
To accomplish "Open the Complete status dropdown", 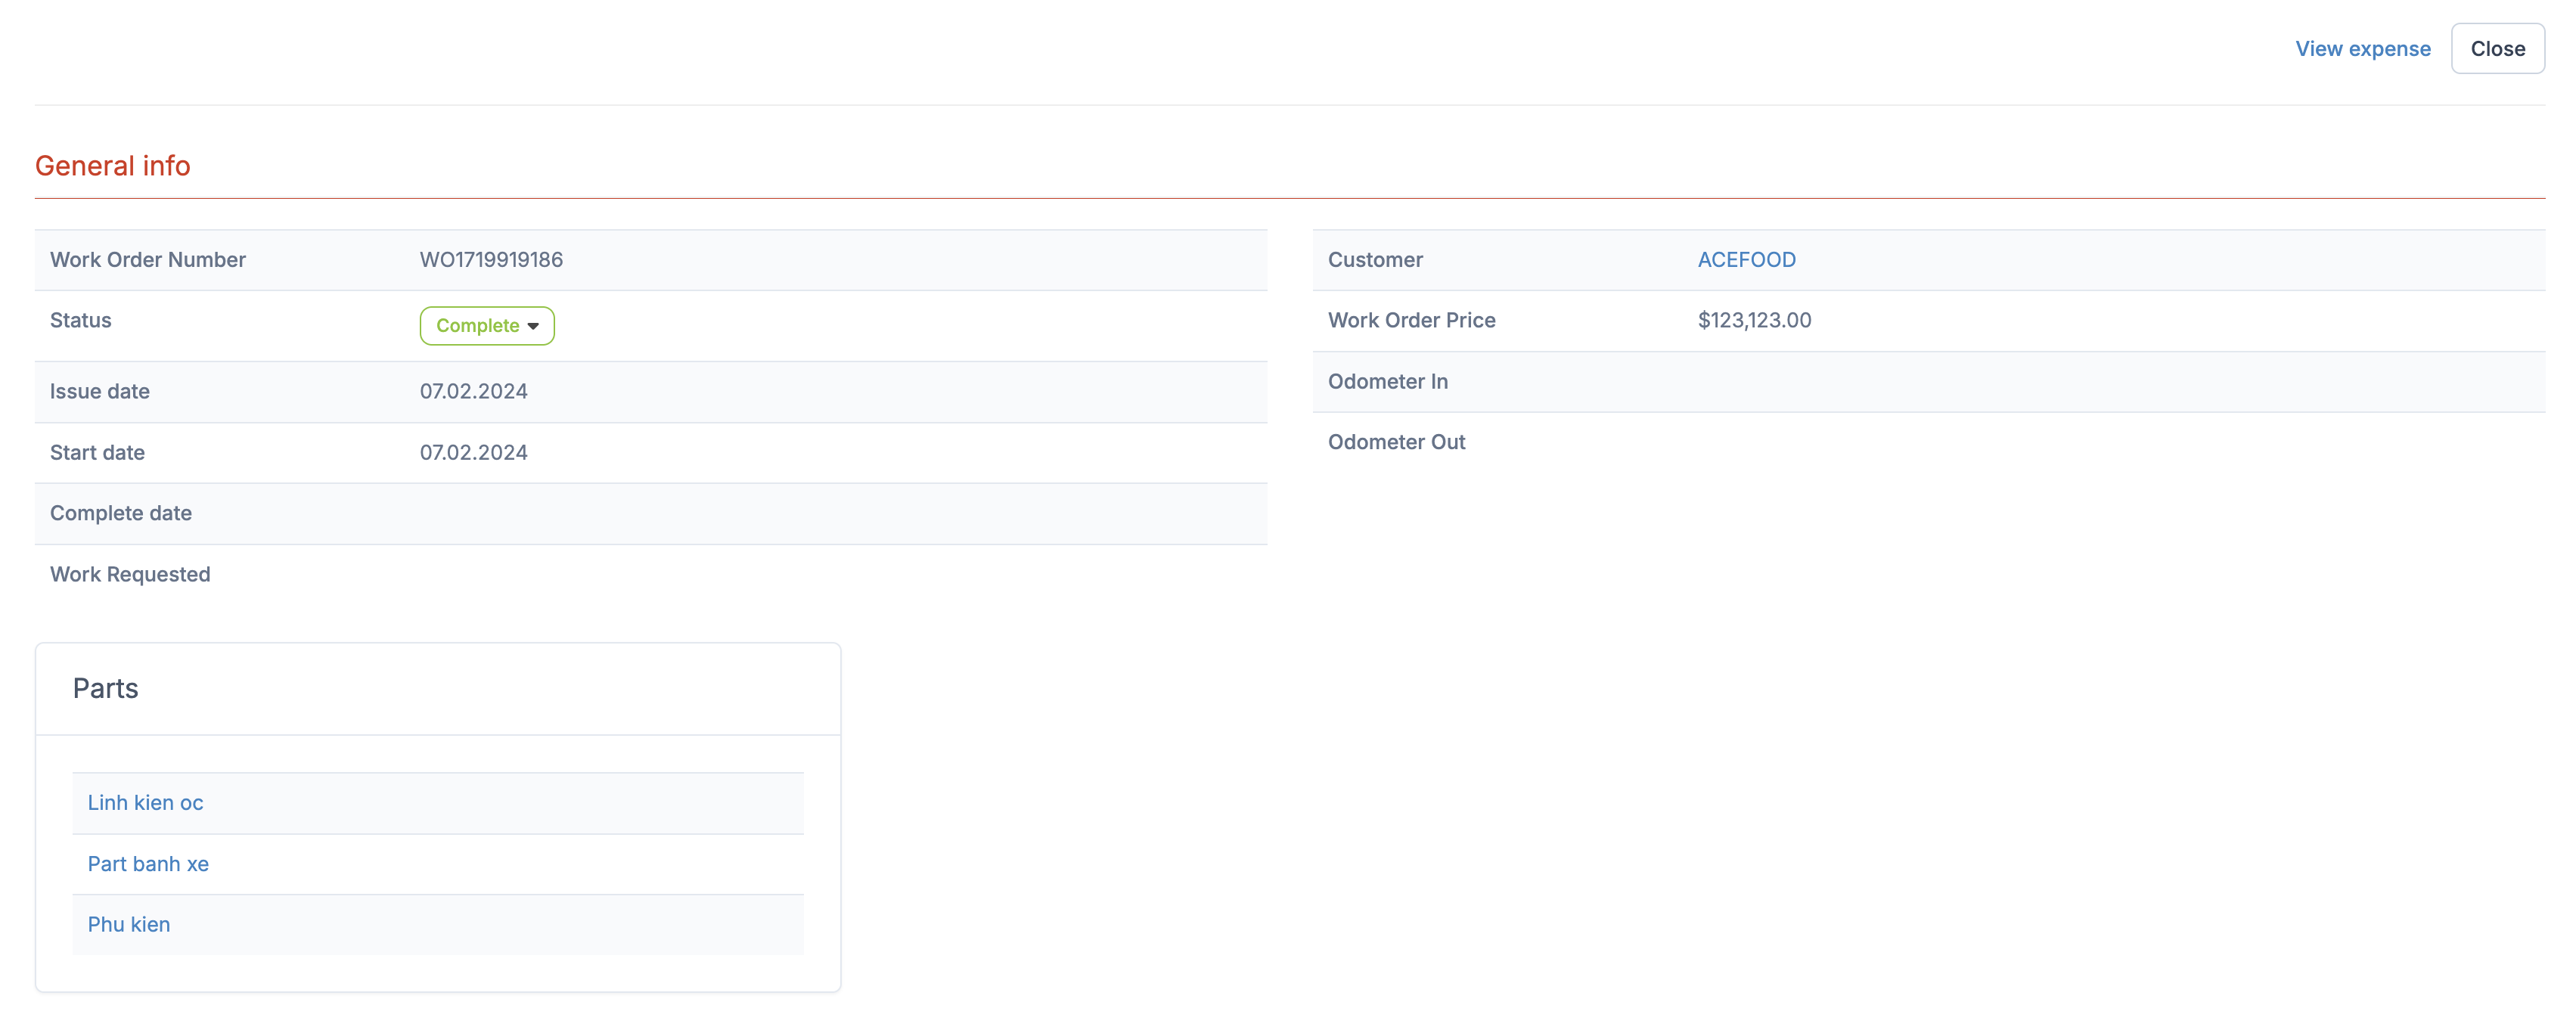I will tap(478, 326).
